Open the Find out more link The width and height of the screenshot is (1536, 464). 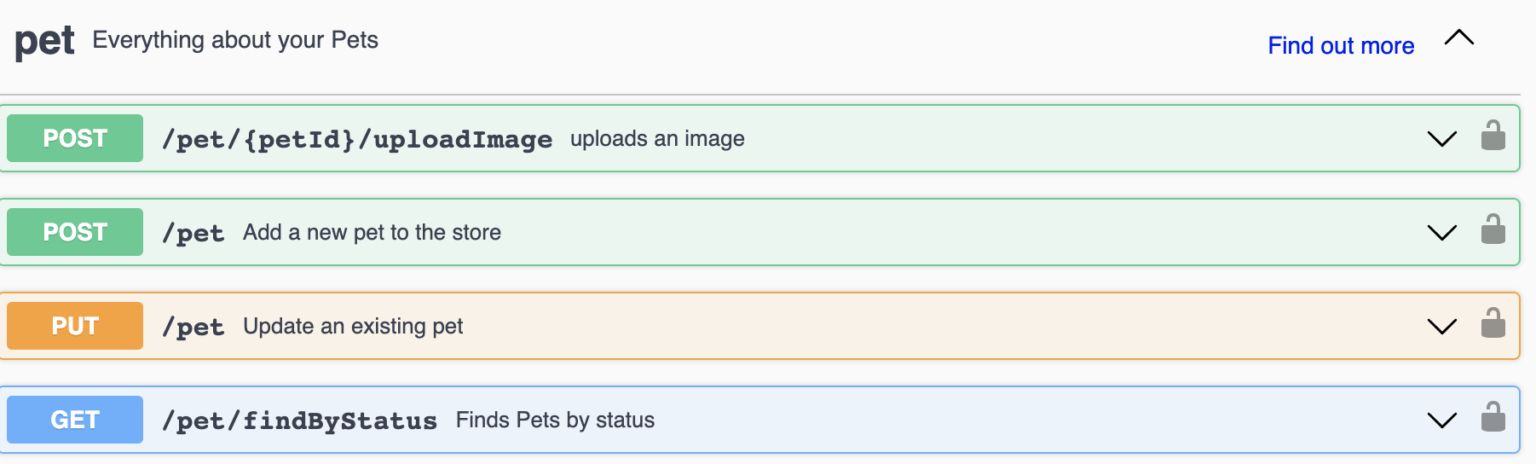click(1341, 46)
